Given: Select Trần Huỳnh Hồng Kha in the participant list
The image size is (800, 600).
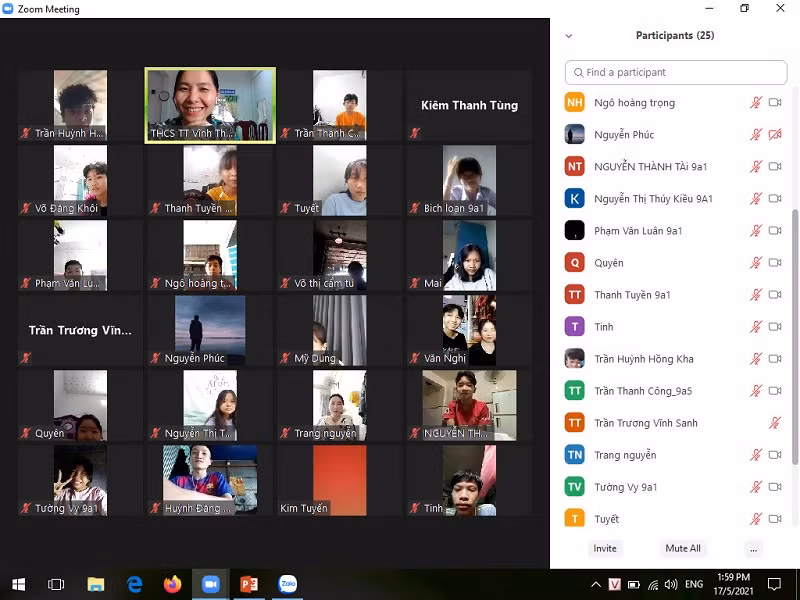Looking at the screenshot, I should (x=643, y=359).
